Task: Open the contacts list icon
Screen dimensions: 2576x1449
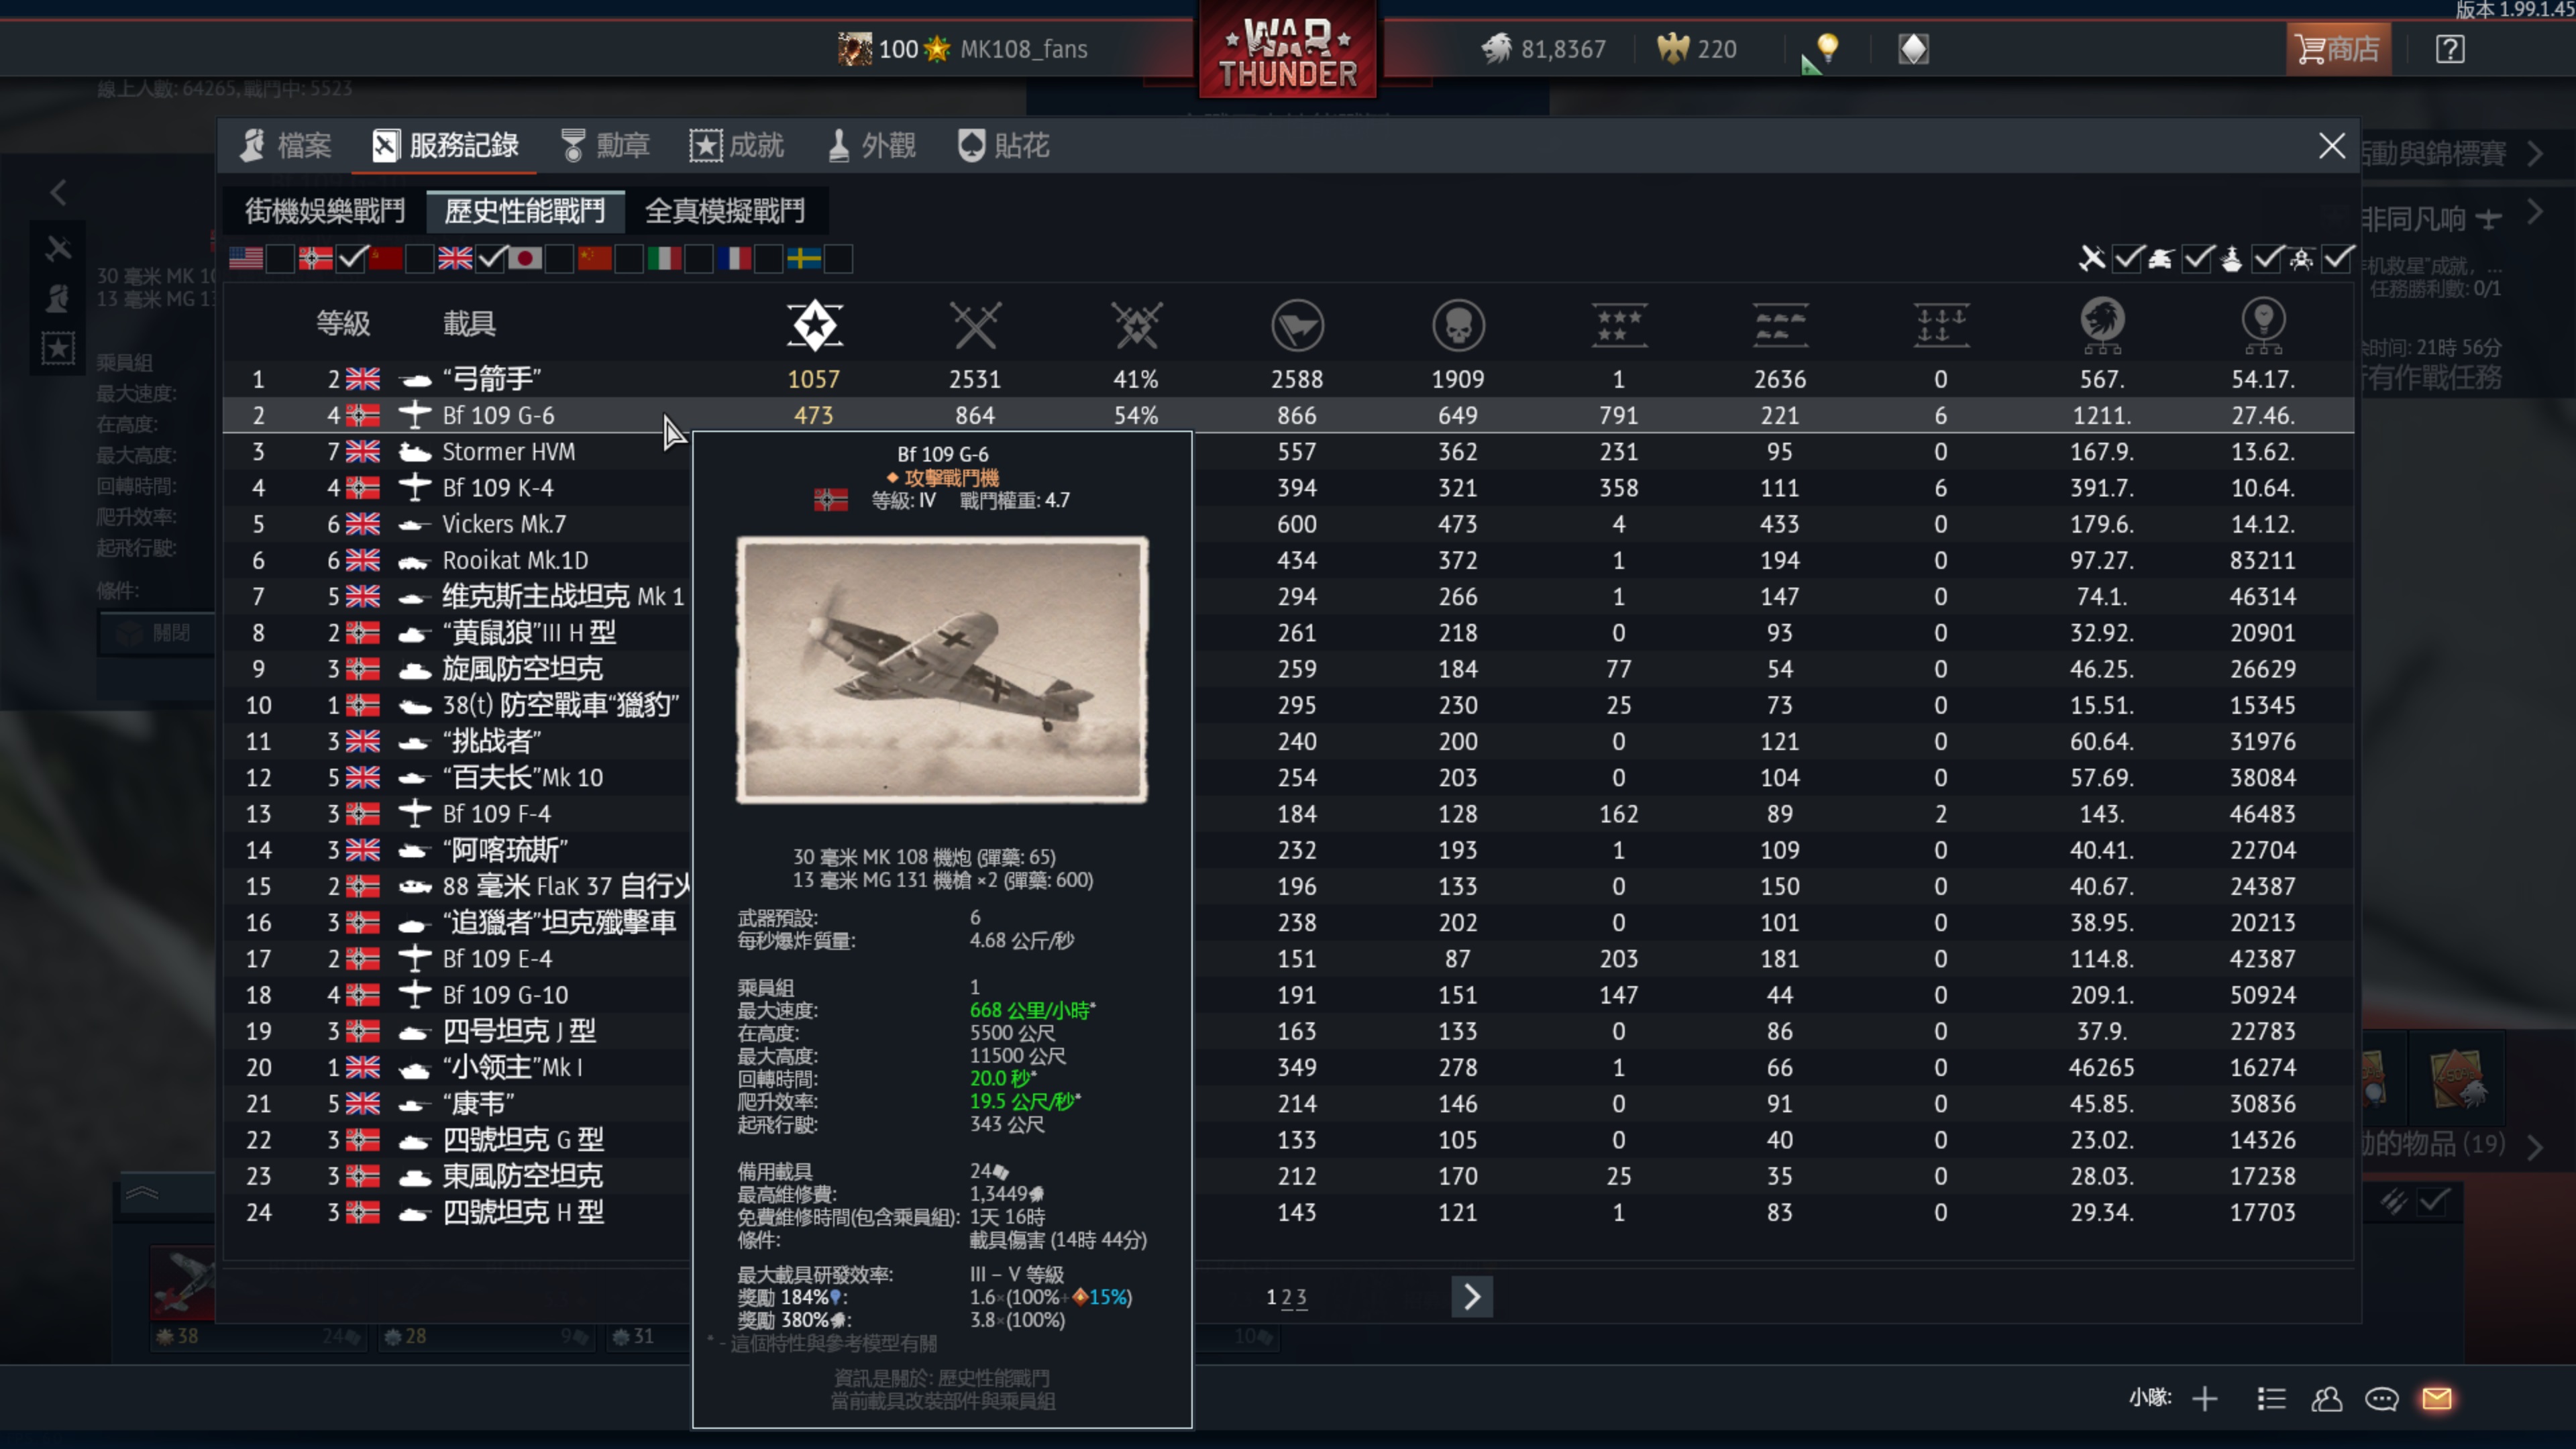Action: click(x=2327, y=1398)
